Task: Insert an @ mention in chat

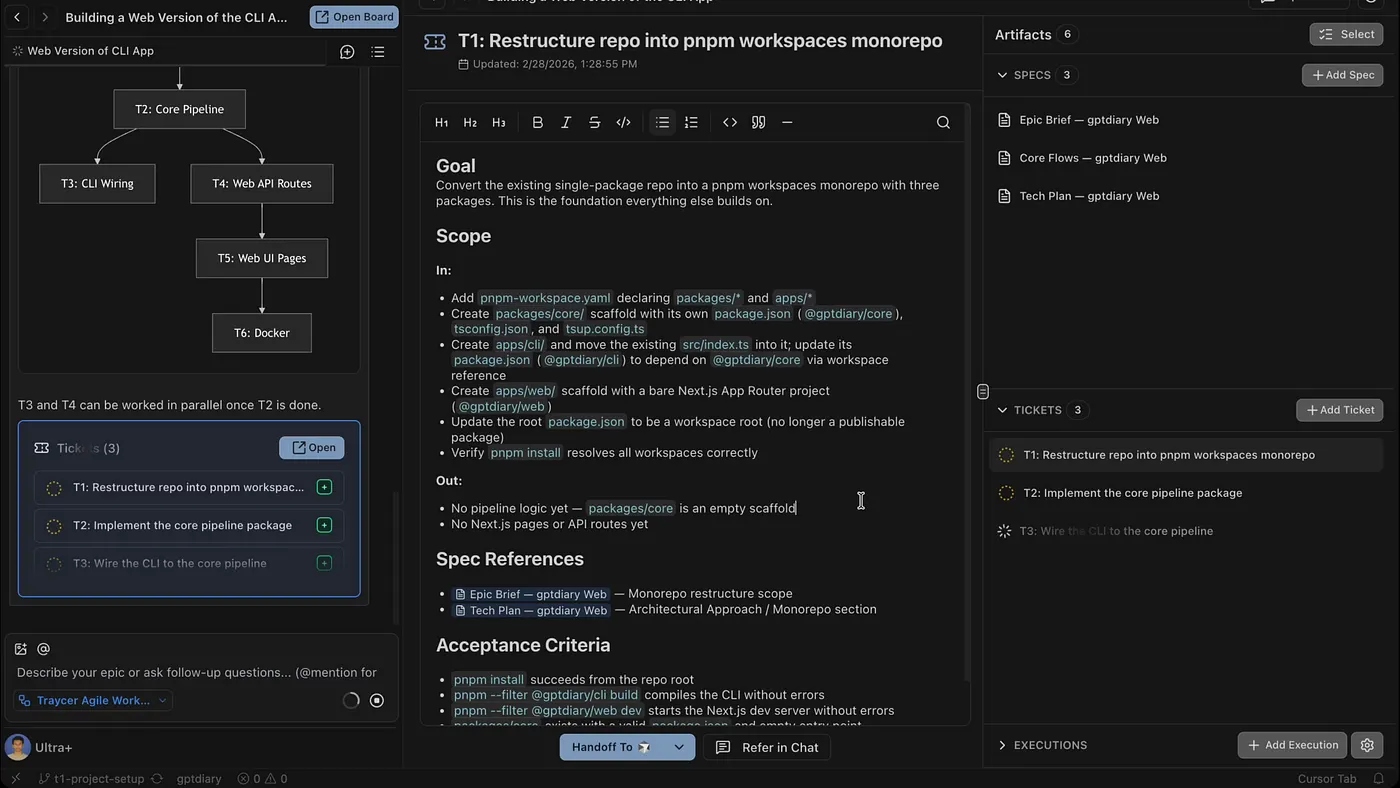Action: coord(43,649)
